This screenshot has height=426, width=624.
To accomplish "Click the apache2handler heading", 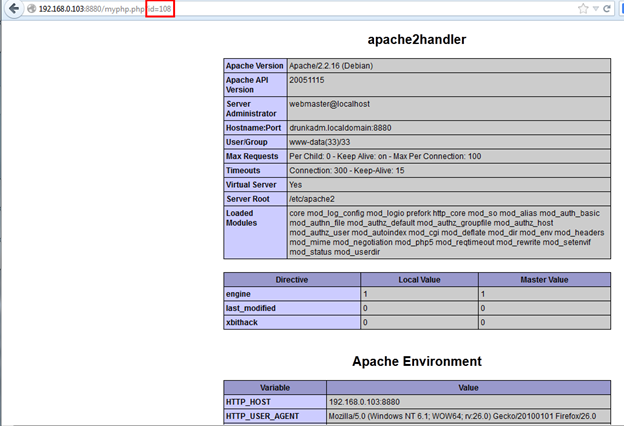I will click(x=416, y=40).
